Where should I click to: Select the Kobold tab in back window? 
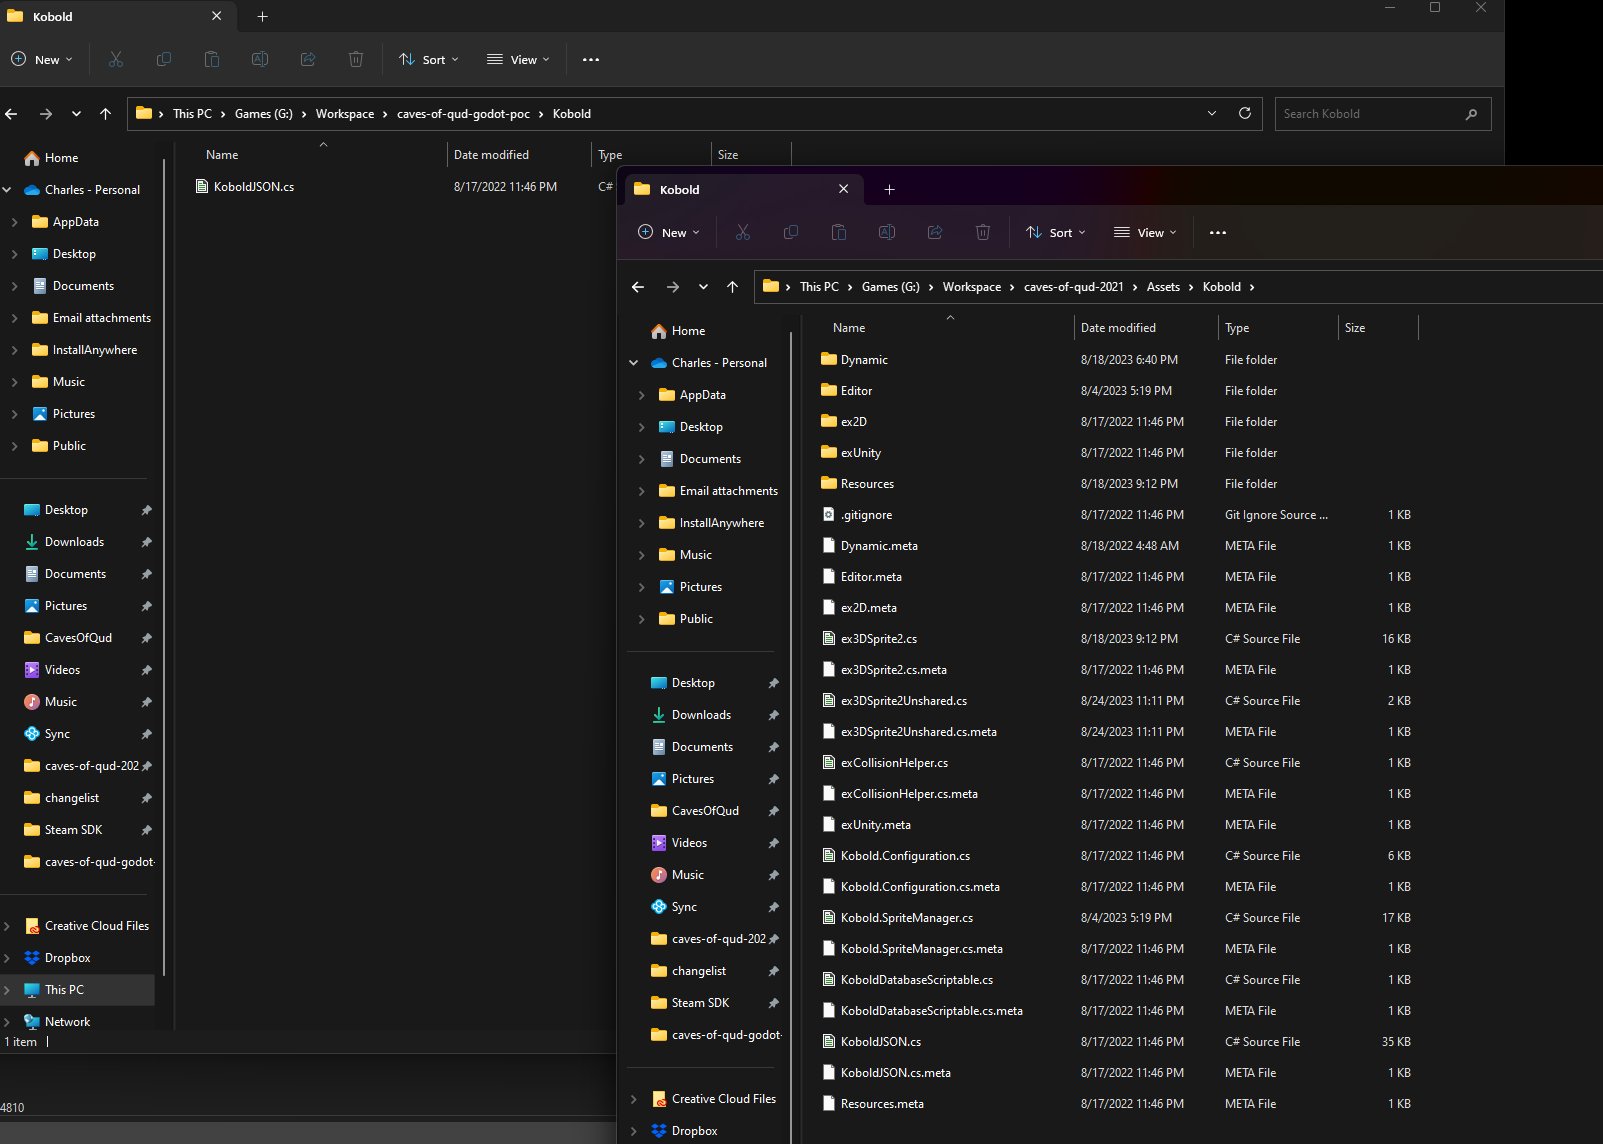(110, 17)
